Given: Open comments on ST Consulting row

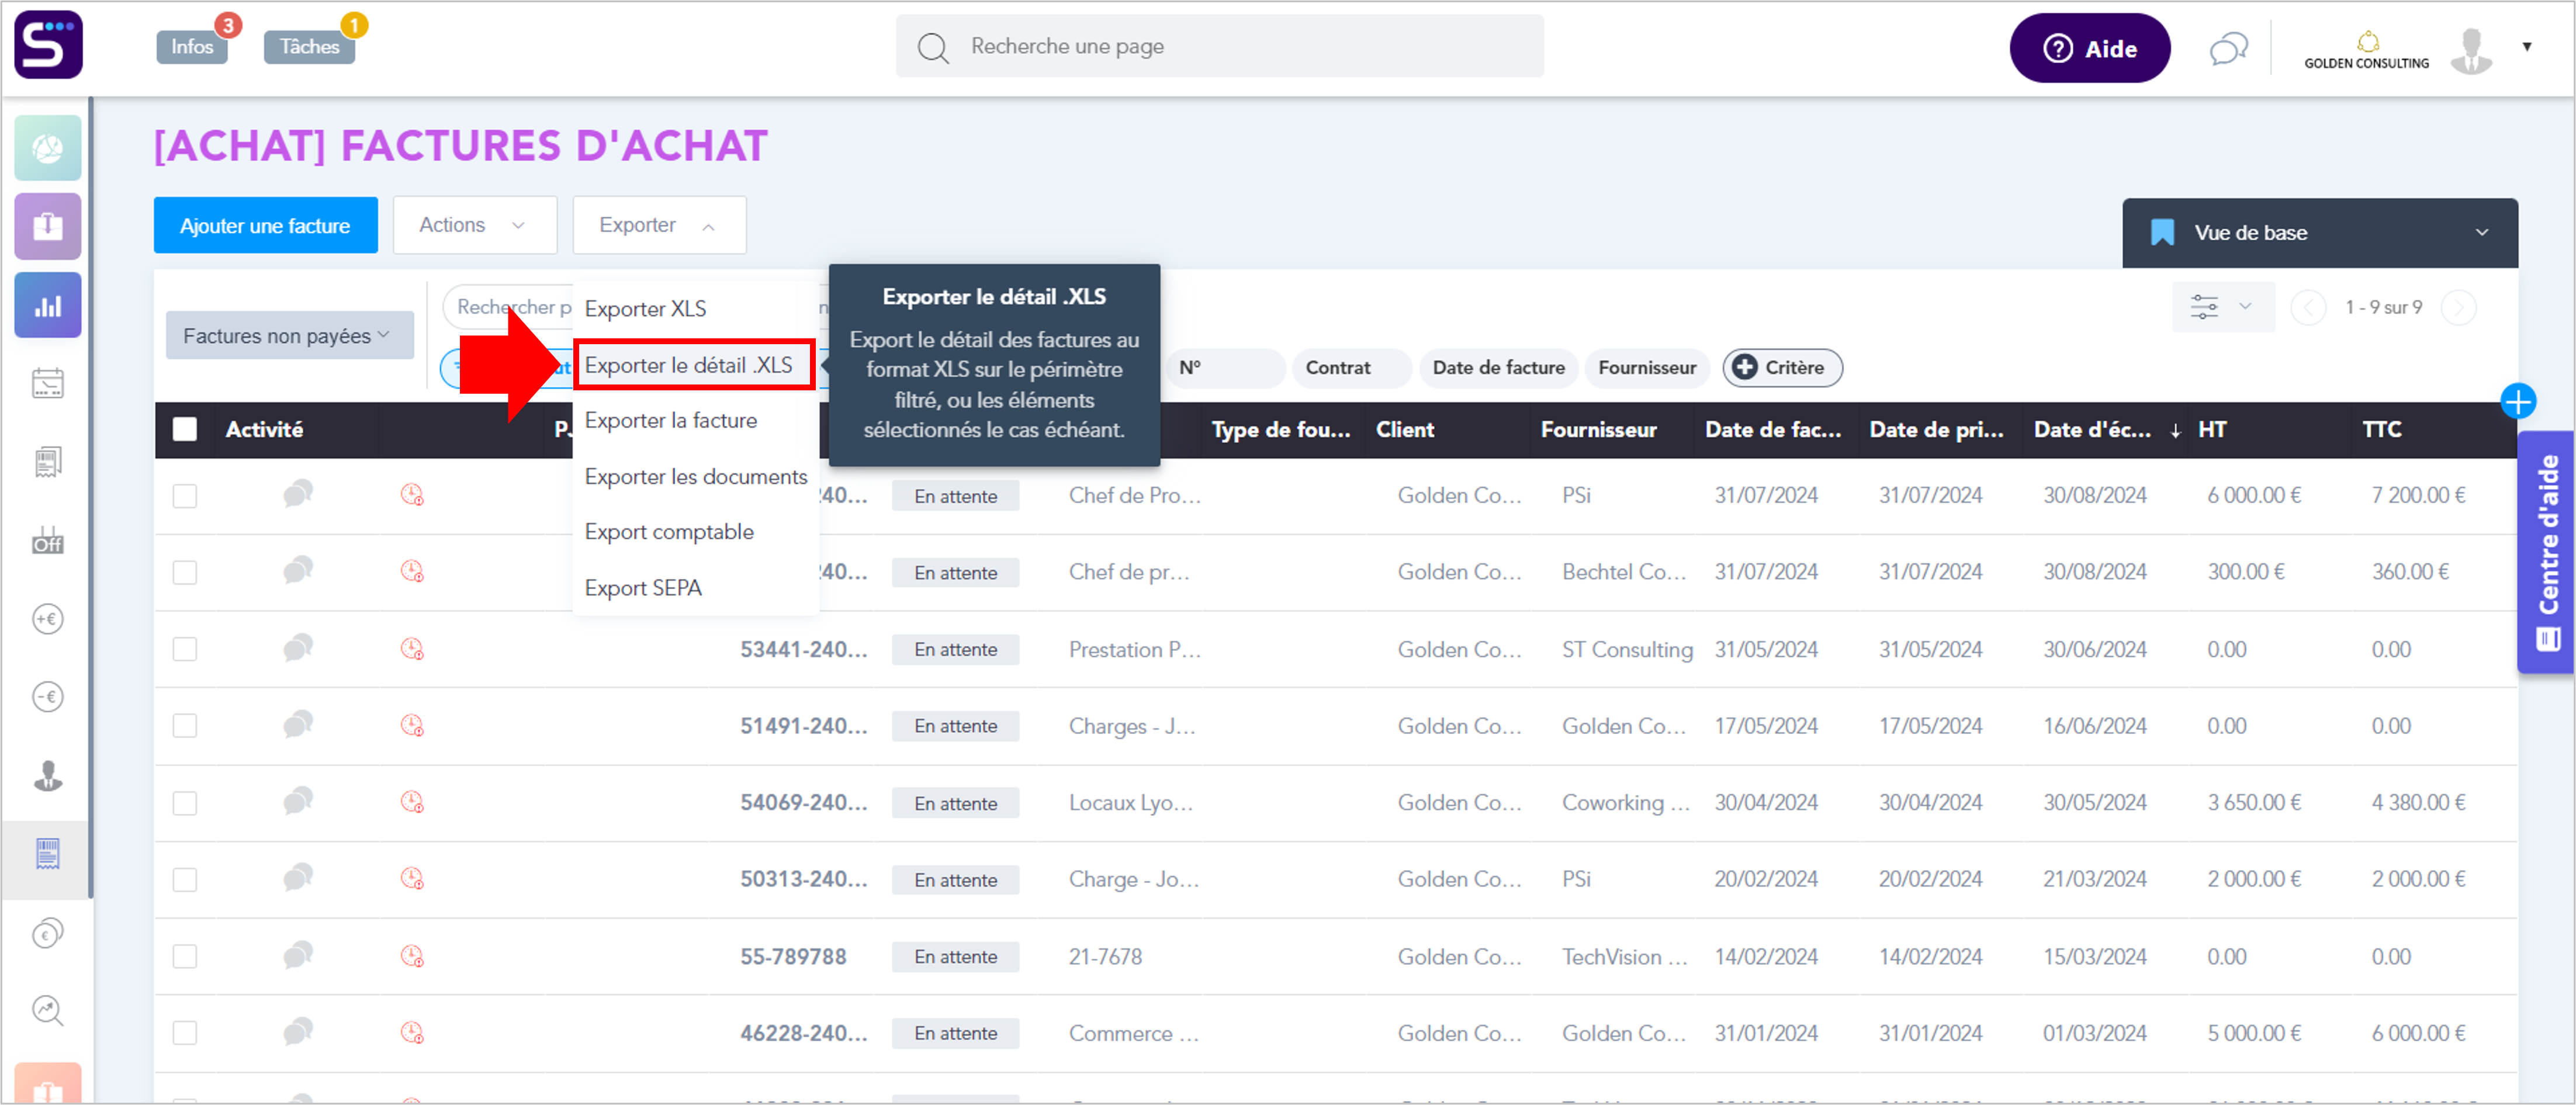Looking at the screenshot, I should point(298,648).
